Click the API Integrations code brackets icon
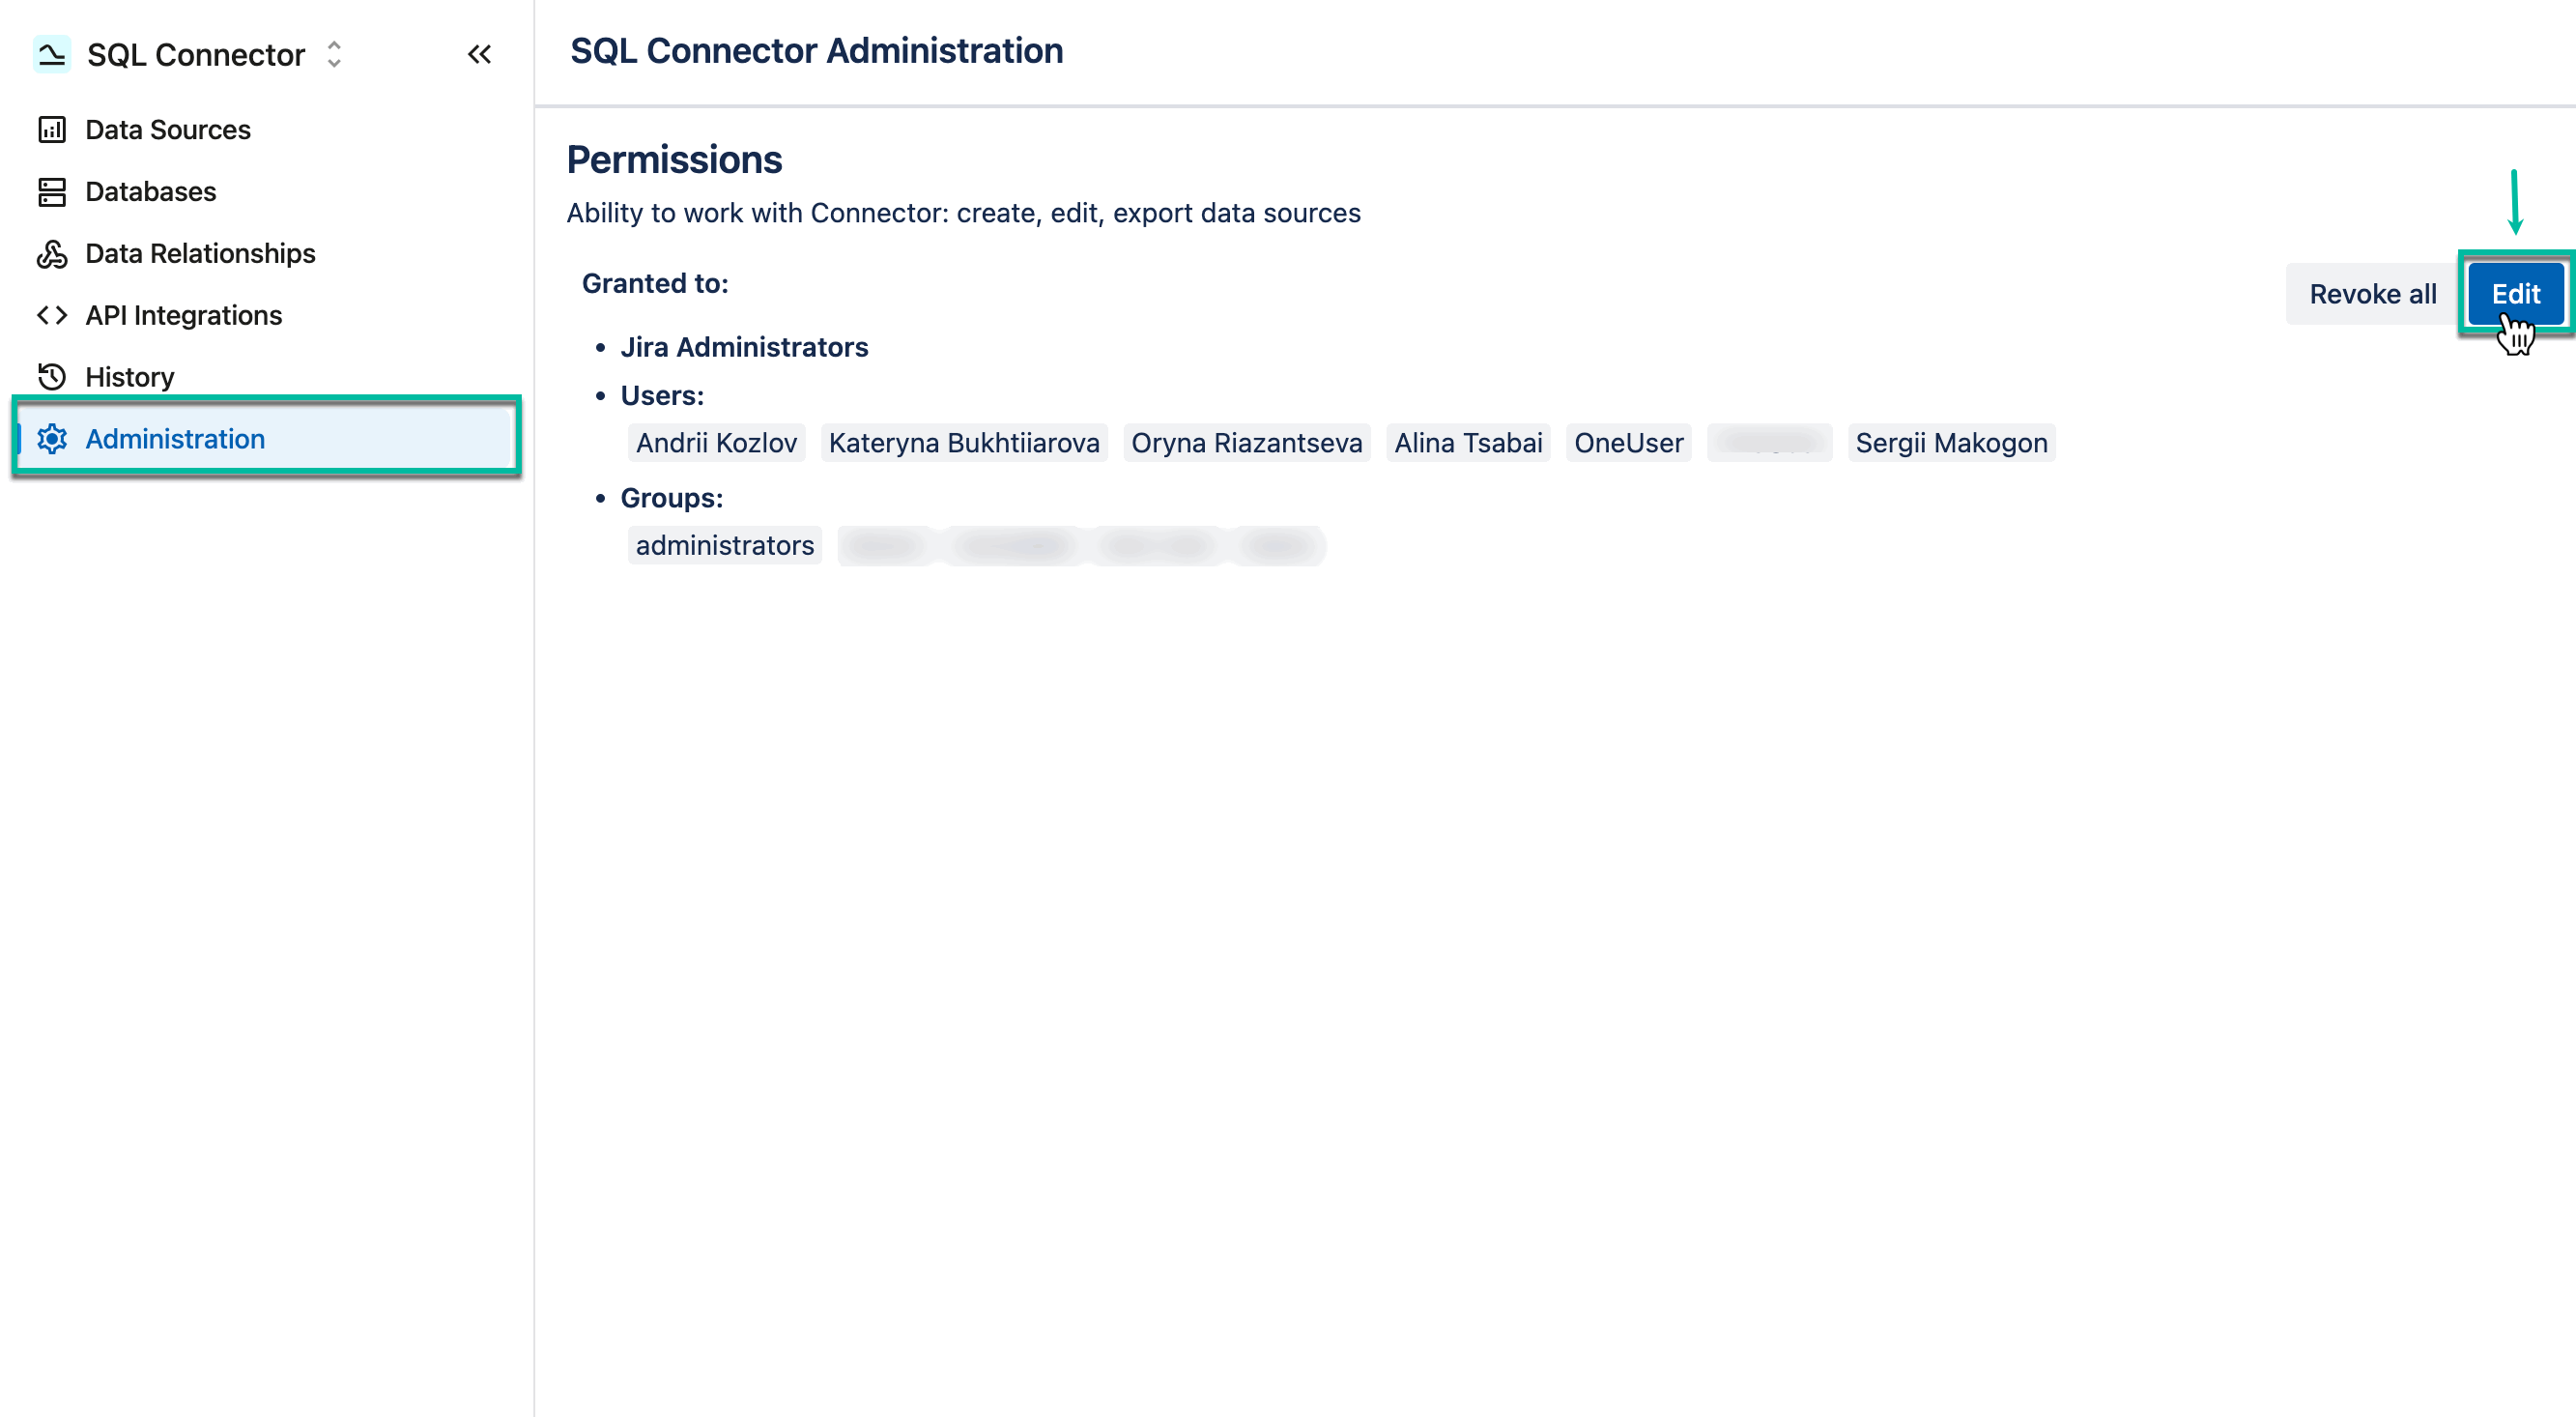Image resolution: width=2576 pixels, height=1417 pixels. pyautogui.click(x=52, y=315)
